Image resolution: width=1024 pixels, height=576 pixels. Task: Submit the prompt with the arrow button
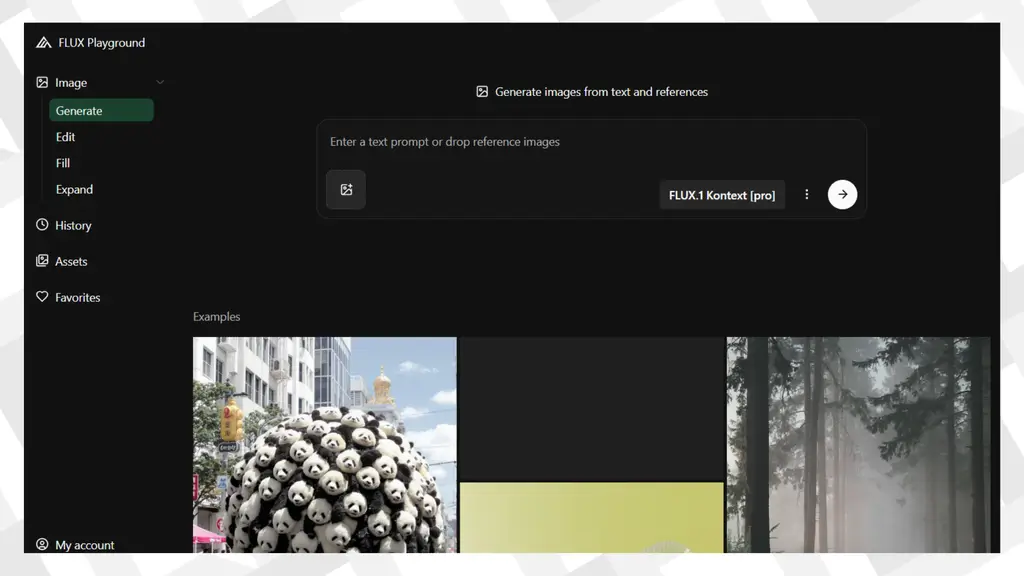click(x=842, y=194)
